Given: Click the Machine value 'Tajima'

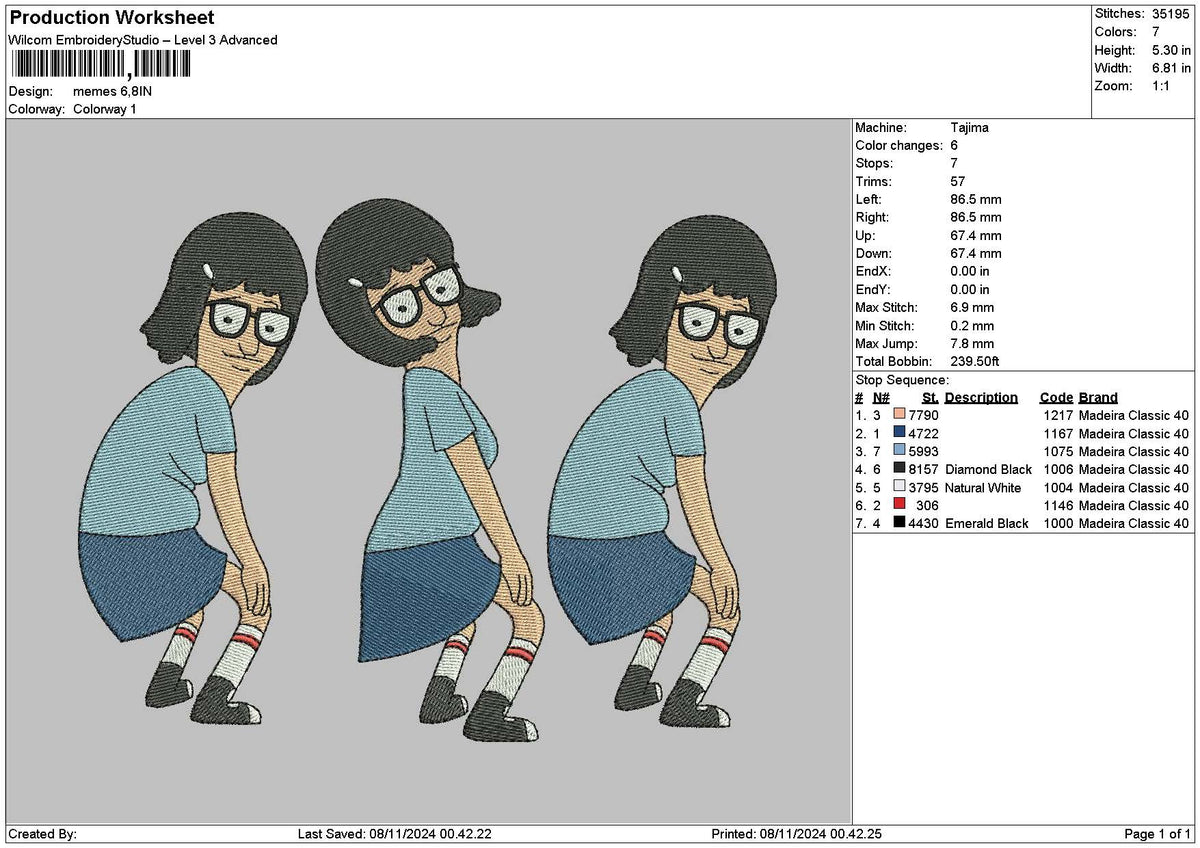Looking at the screenshot, I should point(969,128).
